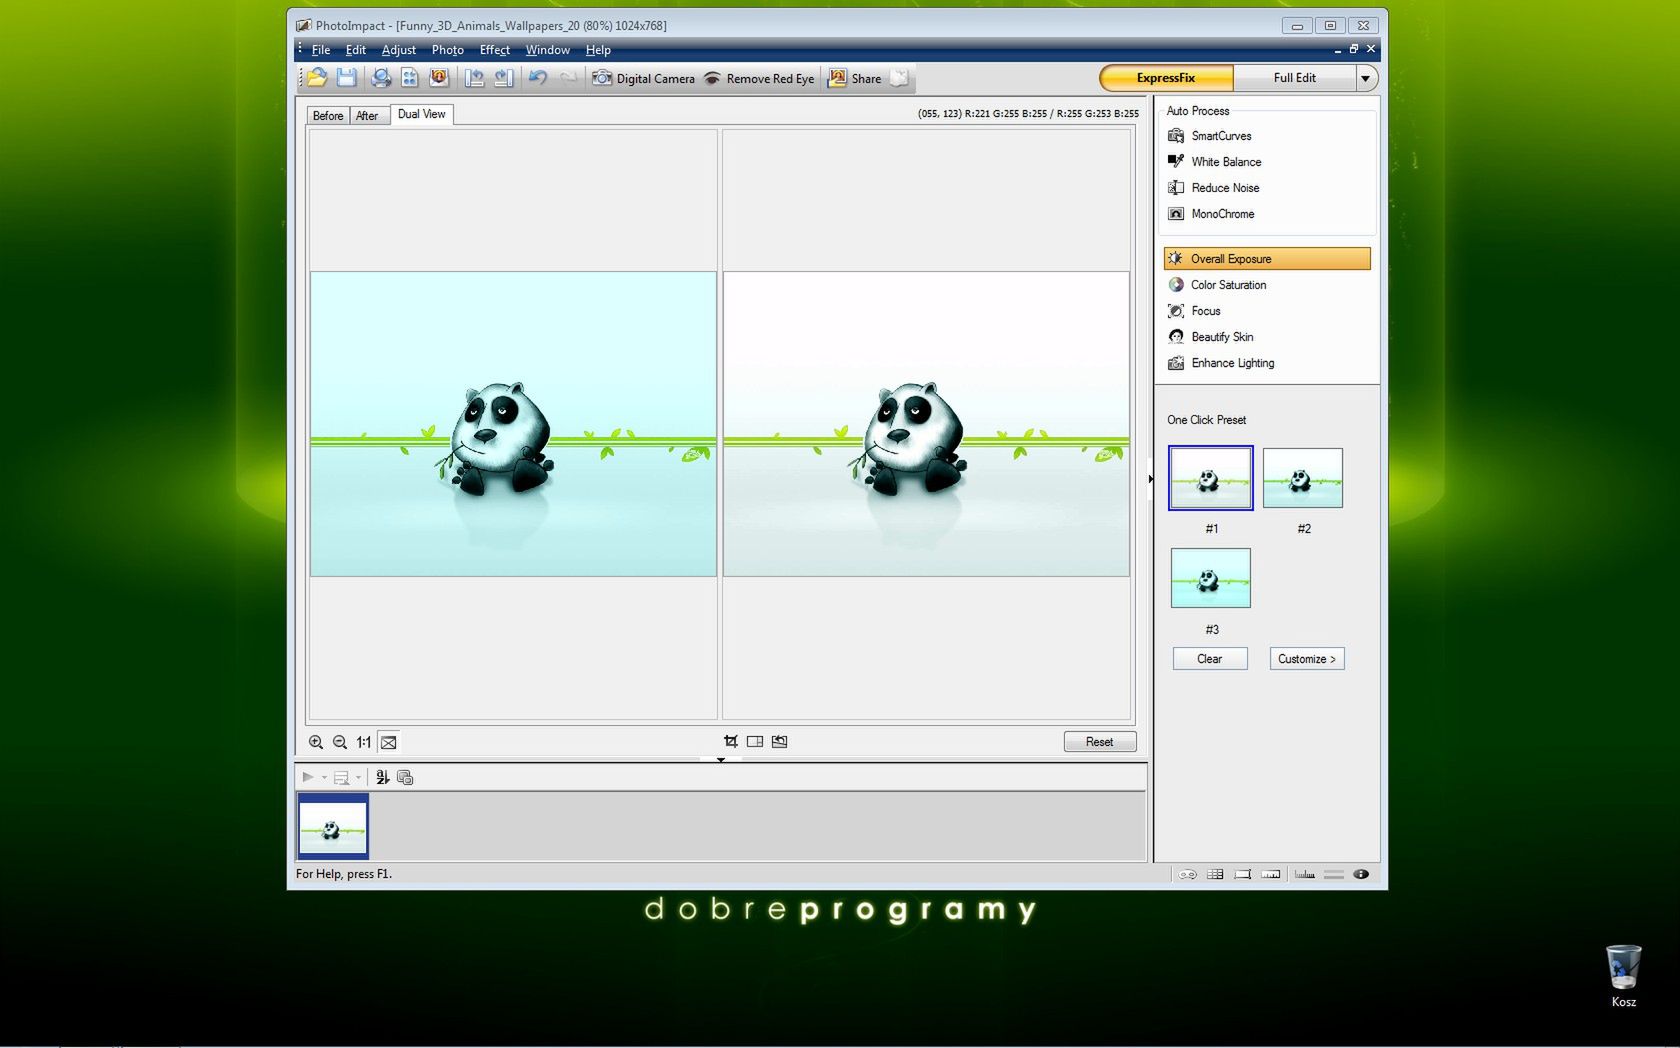The height and width of the screenshot is (1048, 1680).
Task: Select Overall Exposure option
Action: (1267, 259)
